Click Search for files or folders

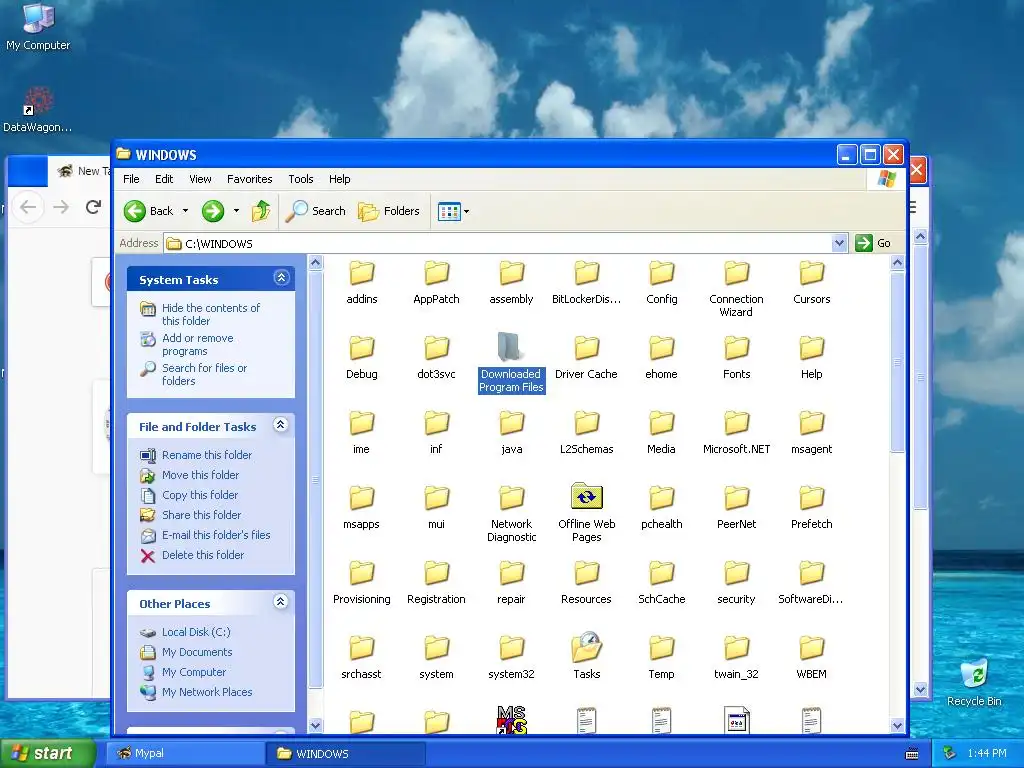(204, 374)
